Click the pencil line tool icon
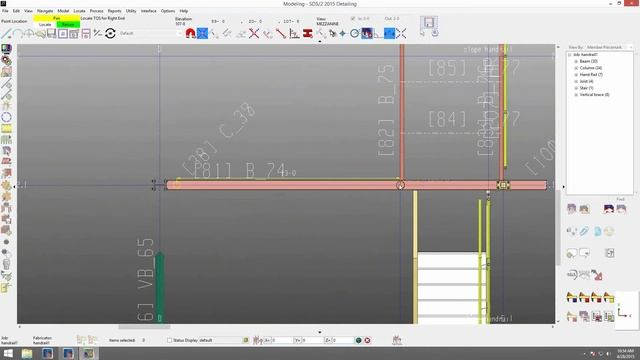The width and height of the screenshot is (640, 360). (x=6, y=33)
